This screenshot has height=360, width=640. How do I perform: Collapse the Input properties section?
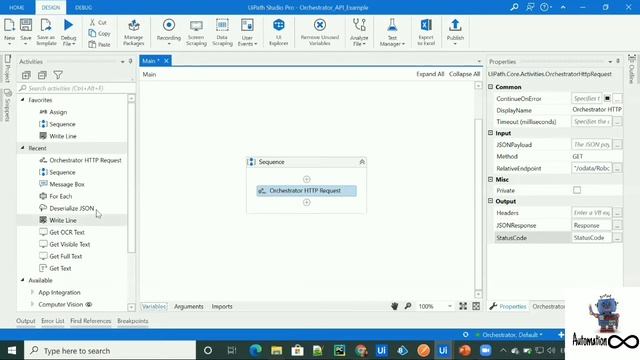point(491,133)
